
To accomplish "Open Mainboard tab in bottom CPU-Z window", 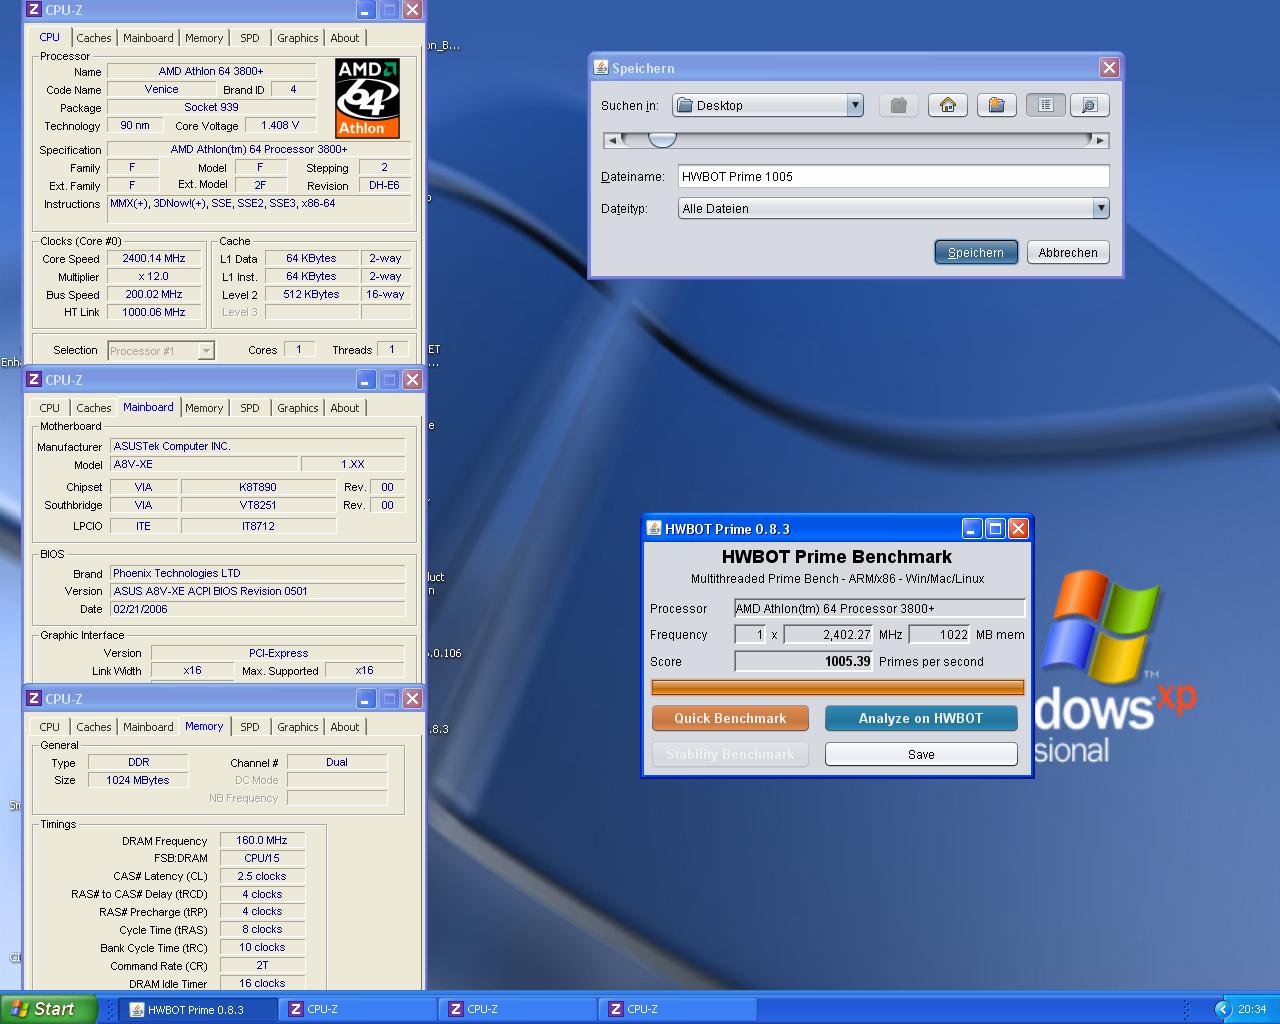I will pyautogui.click(x=148, y=727).
